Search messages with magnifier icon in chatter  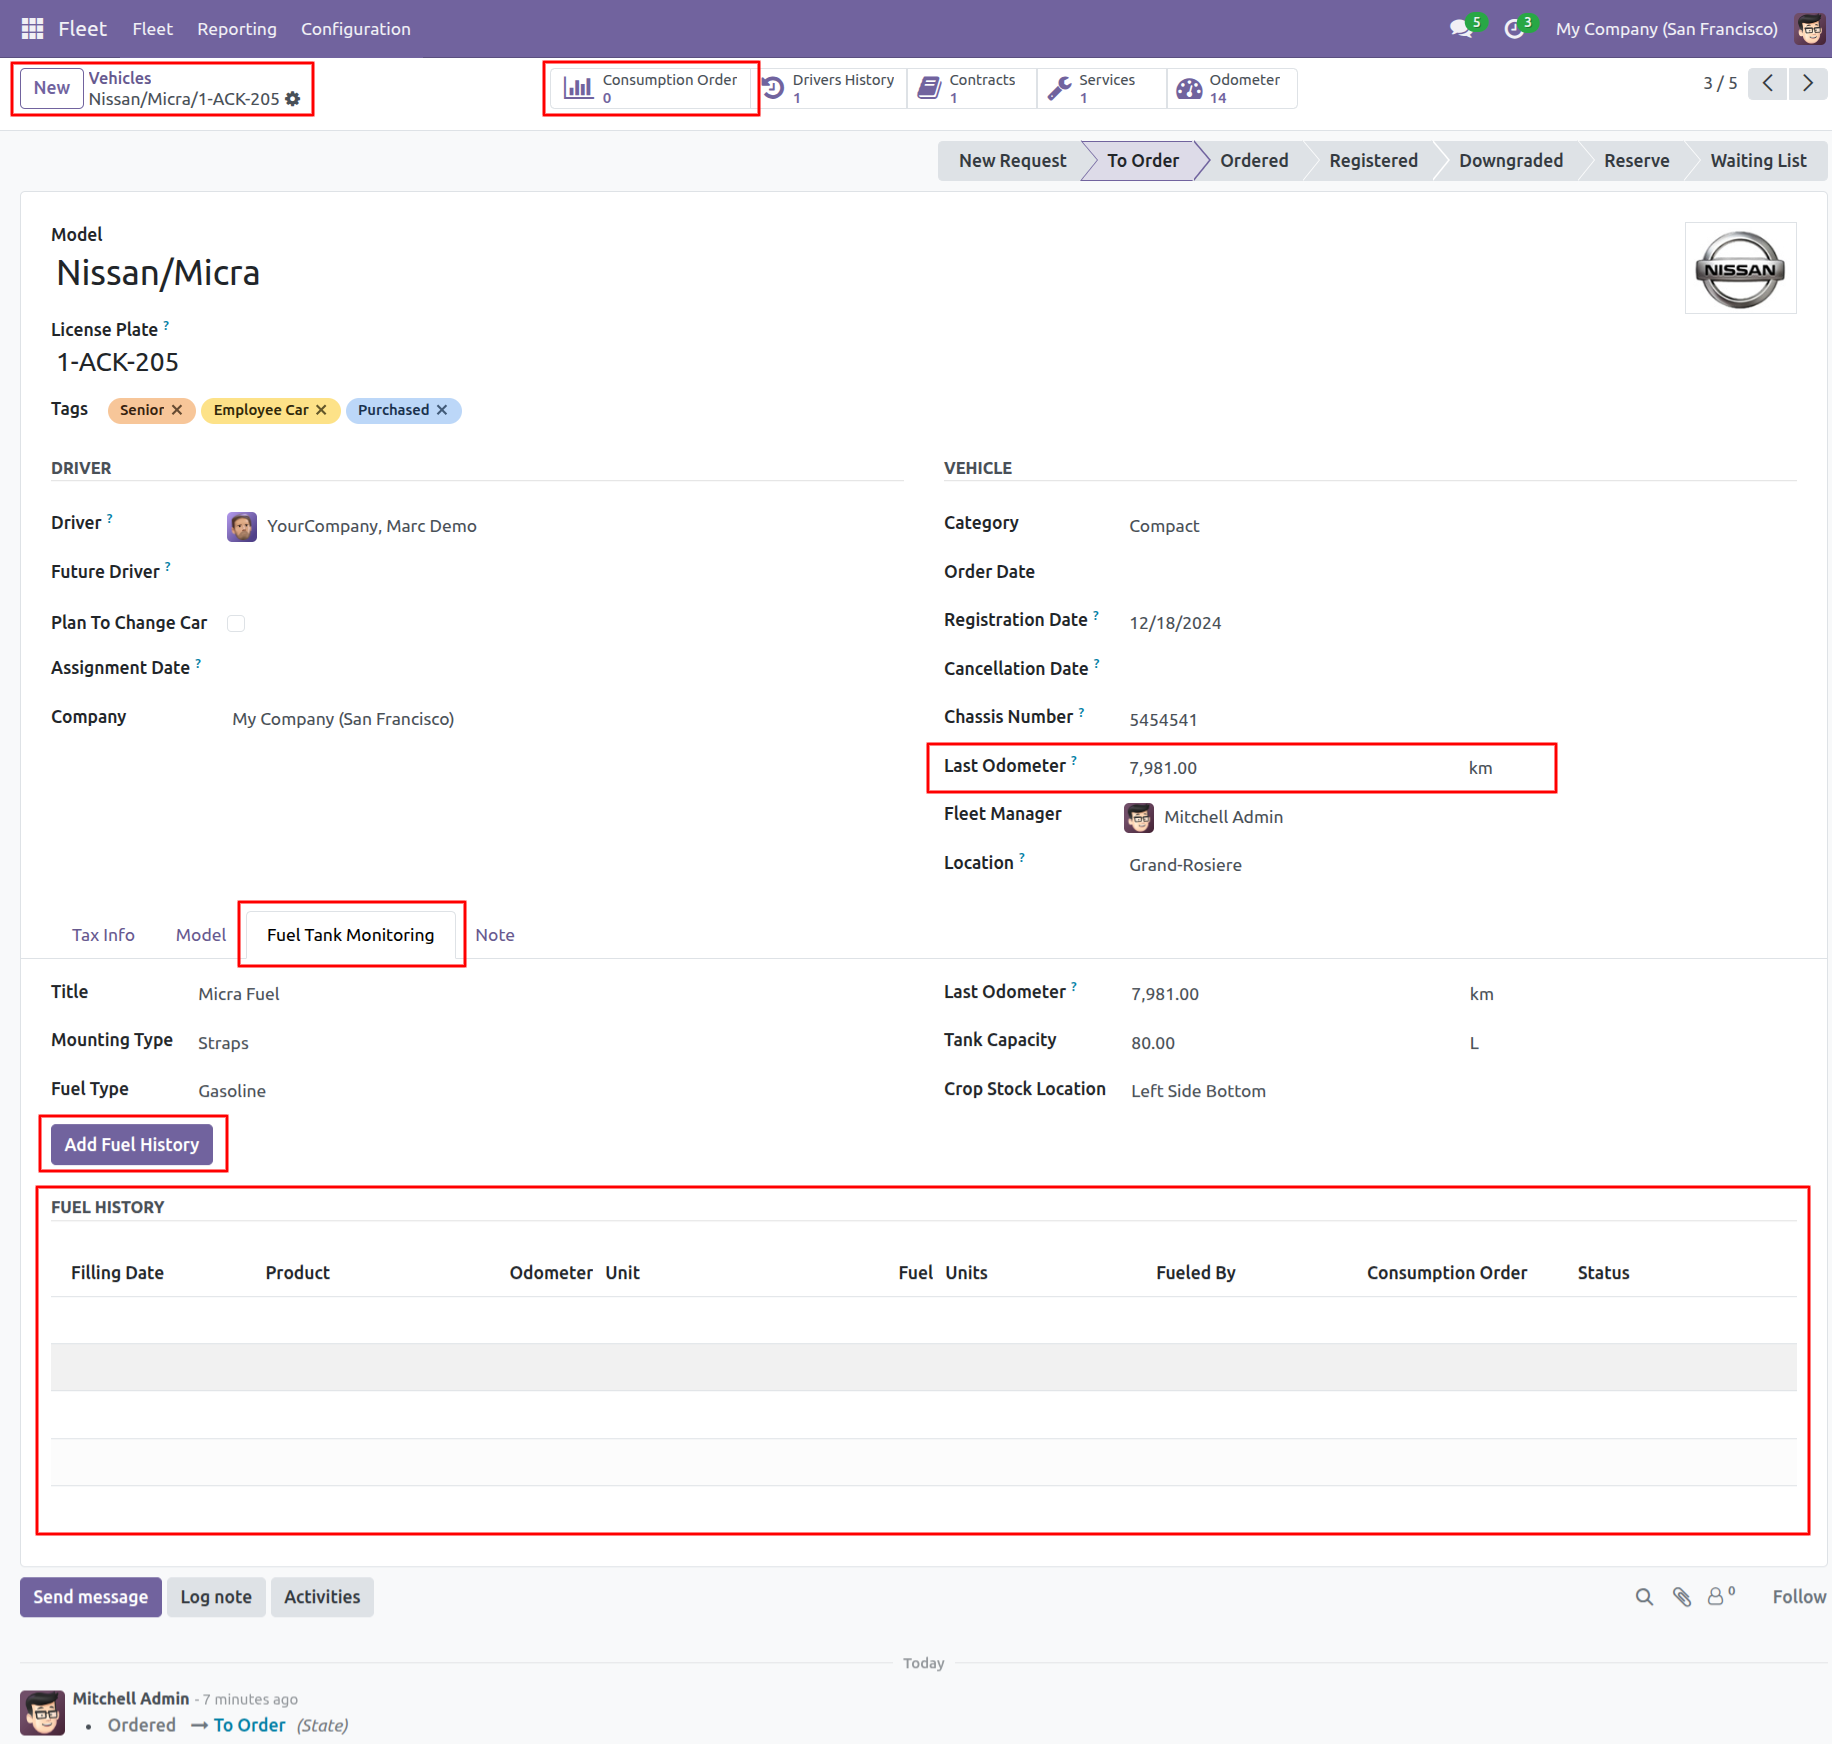(1644, 1597)
